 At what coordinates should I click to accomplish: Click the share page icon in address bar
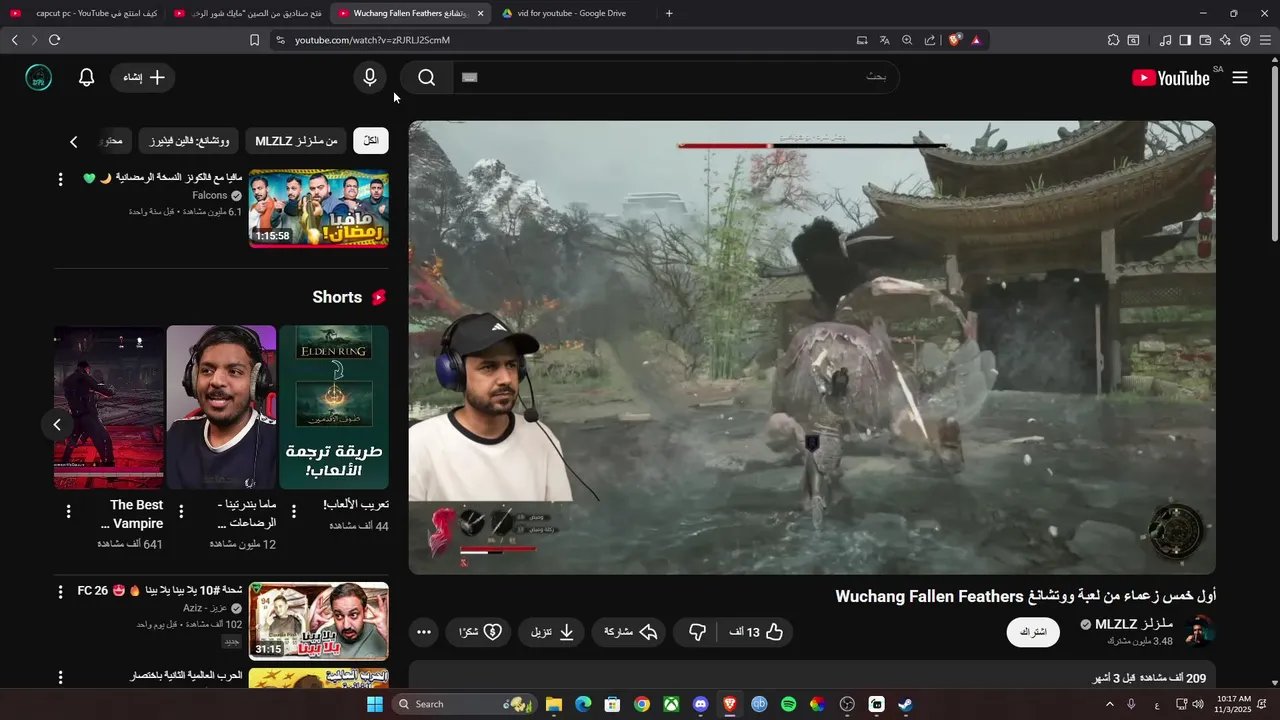click(930, 40)
